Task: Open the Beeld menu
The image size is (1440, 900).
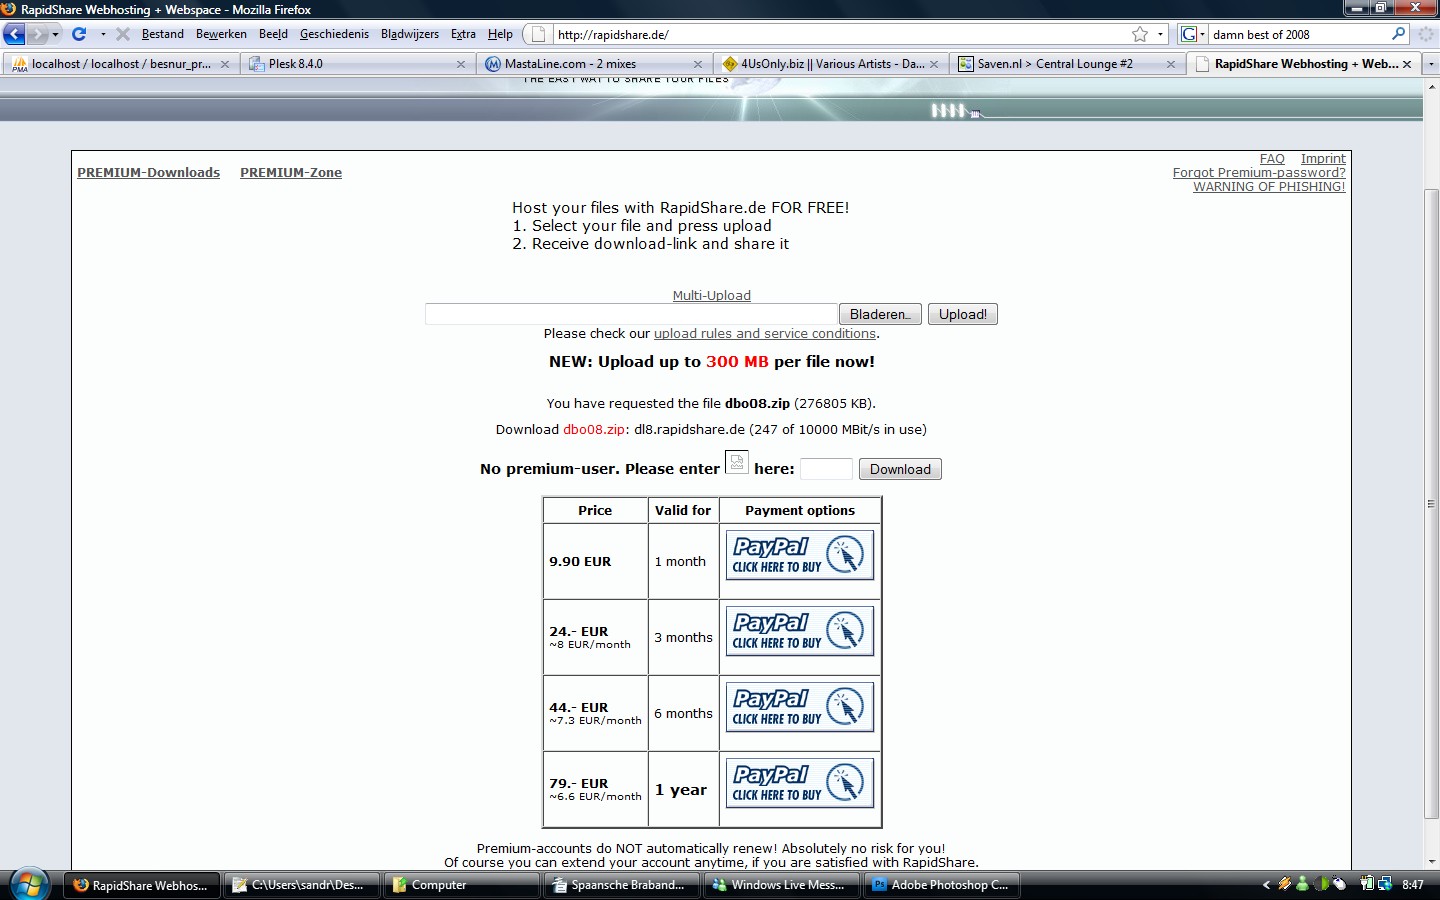Action: [x=273, y=34]
